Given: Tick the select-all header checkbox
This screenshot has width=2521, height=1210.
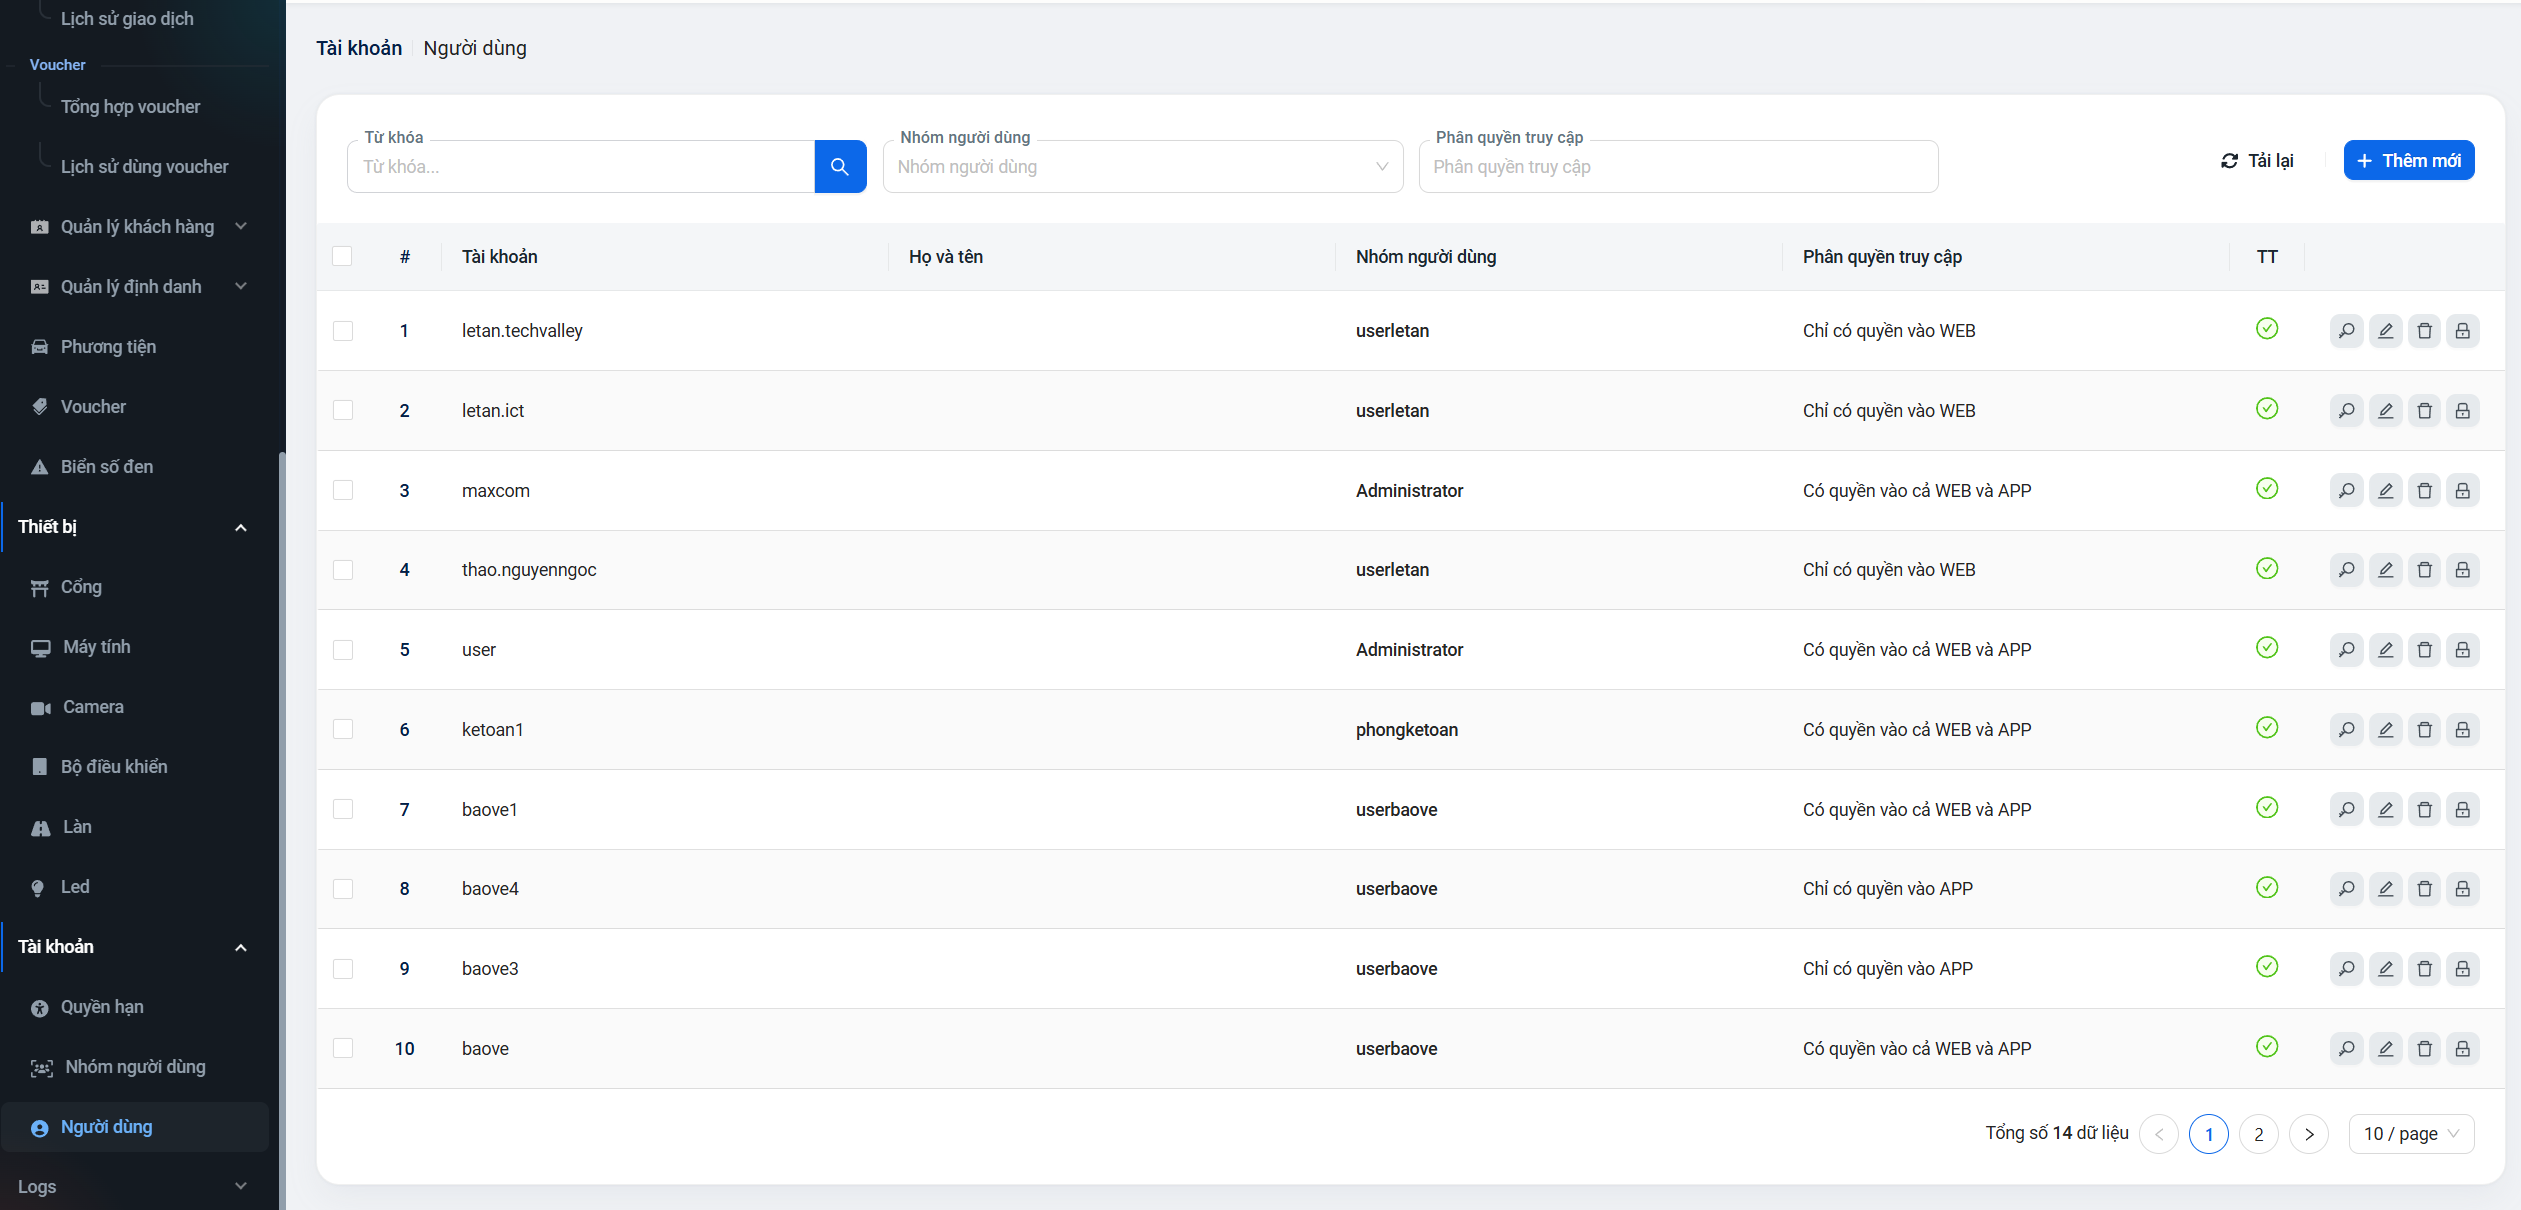Looking at the screenshot, I should [x=342, y=256].
